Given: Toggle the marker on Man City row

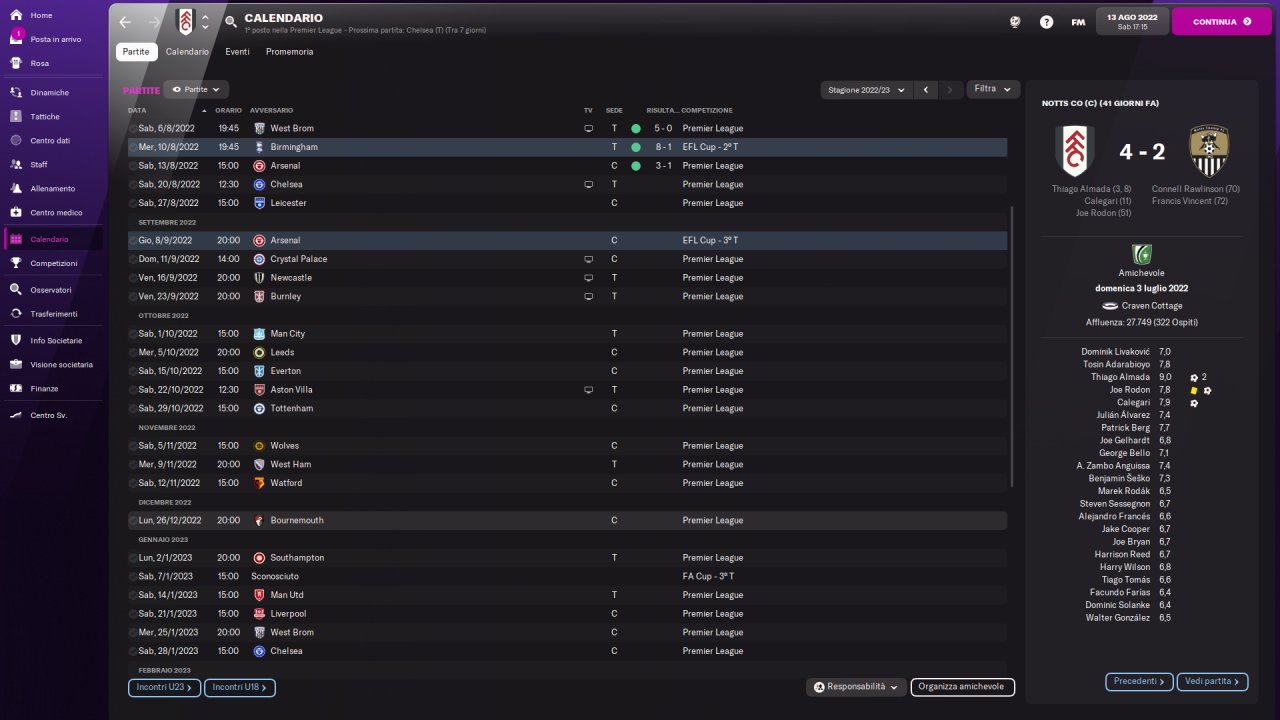Looking at the screenshot, I should pos(133,334).
